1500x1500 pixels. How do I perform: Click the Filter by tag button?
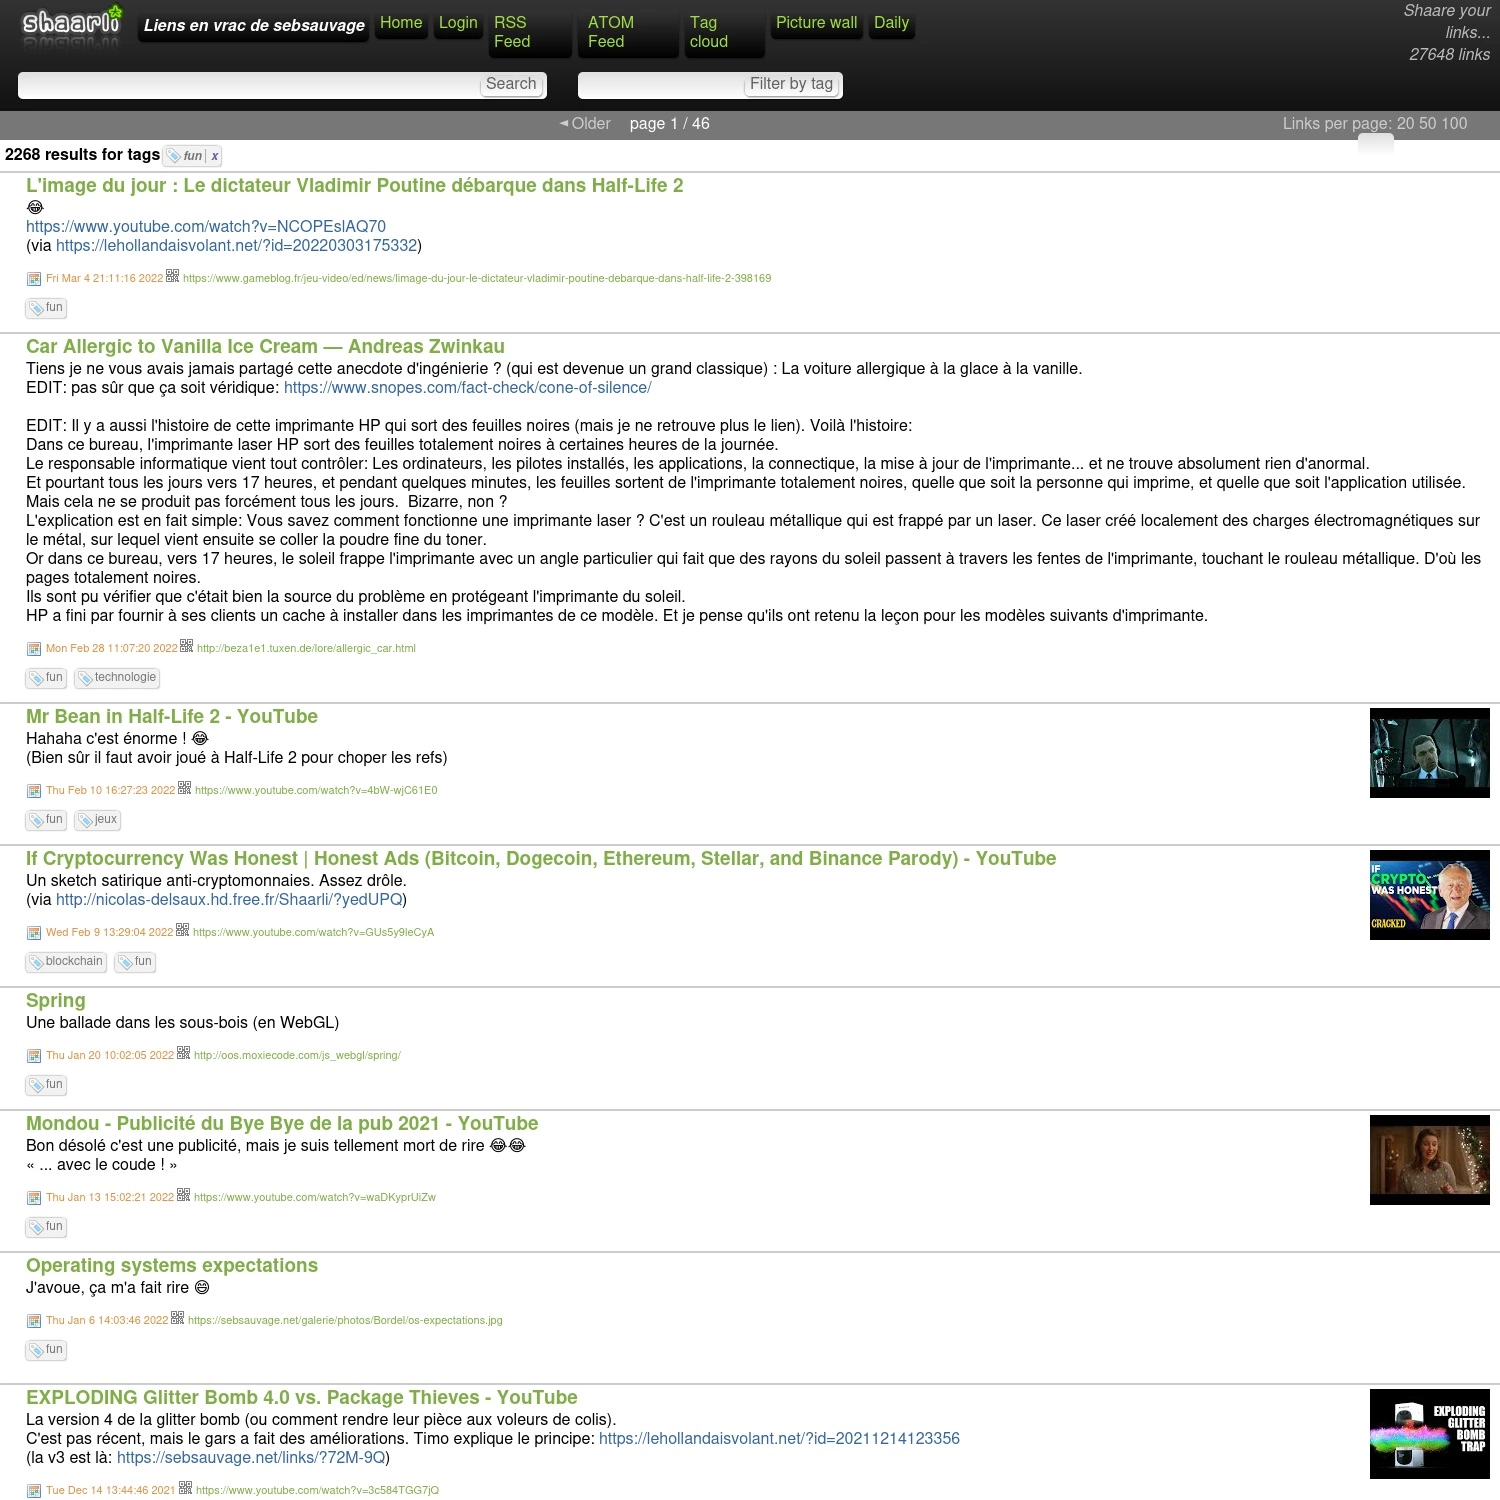click(791, 84)
